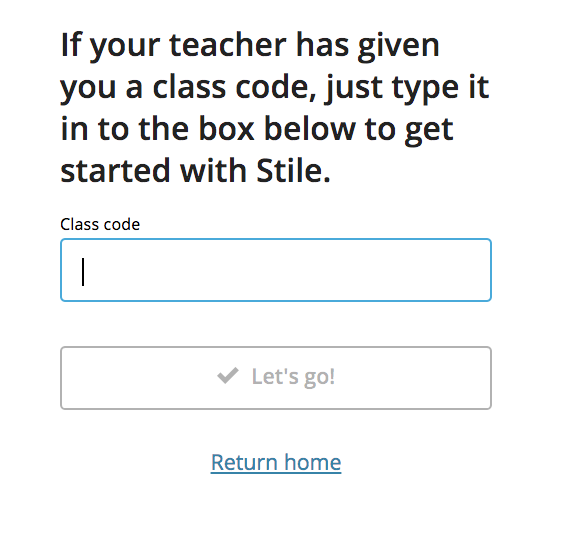Click the gray tick on the submit button

(x=228, y=375)
